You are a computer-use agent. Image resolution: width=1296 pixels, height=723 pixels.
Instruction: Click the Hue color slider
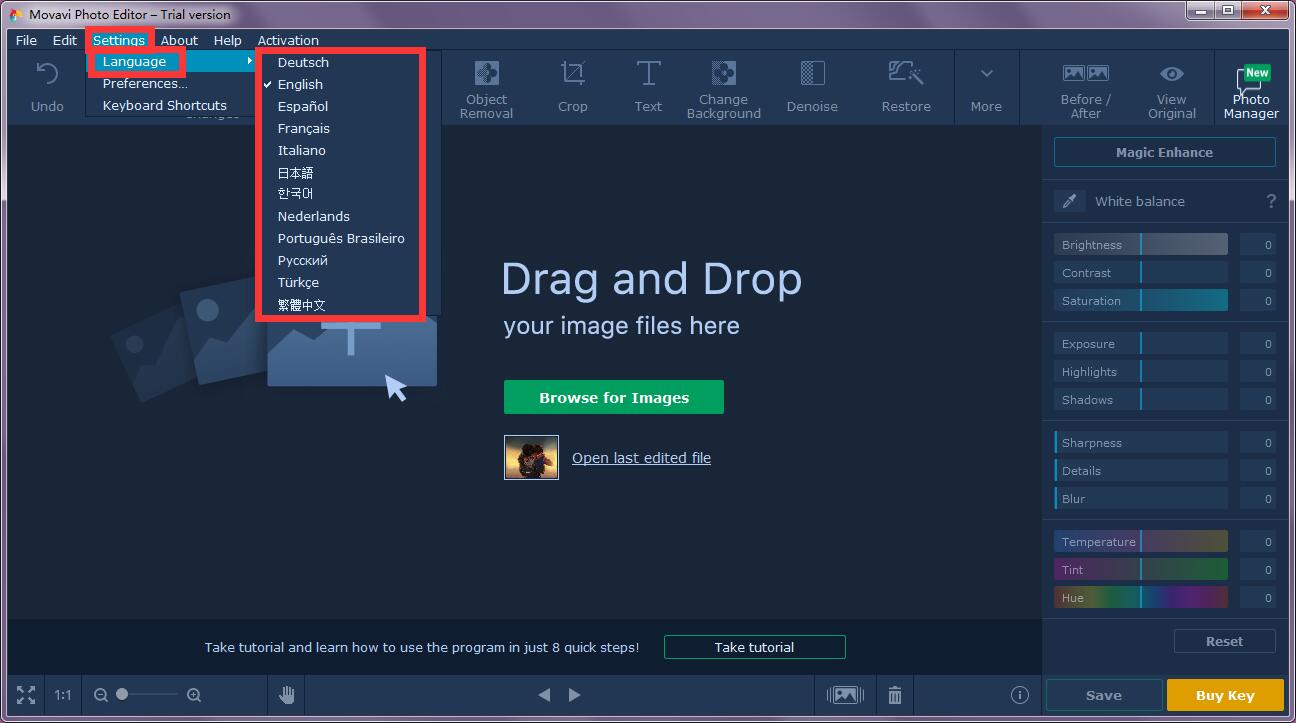coord(1141,597)
